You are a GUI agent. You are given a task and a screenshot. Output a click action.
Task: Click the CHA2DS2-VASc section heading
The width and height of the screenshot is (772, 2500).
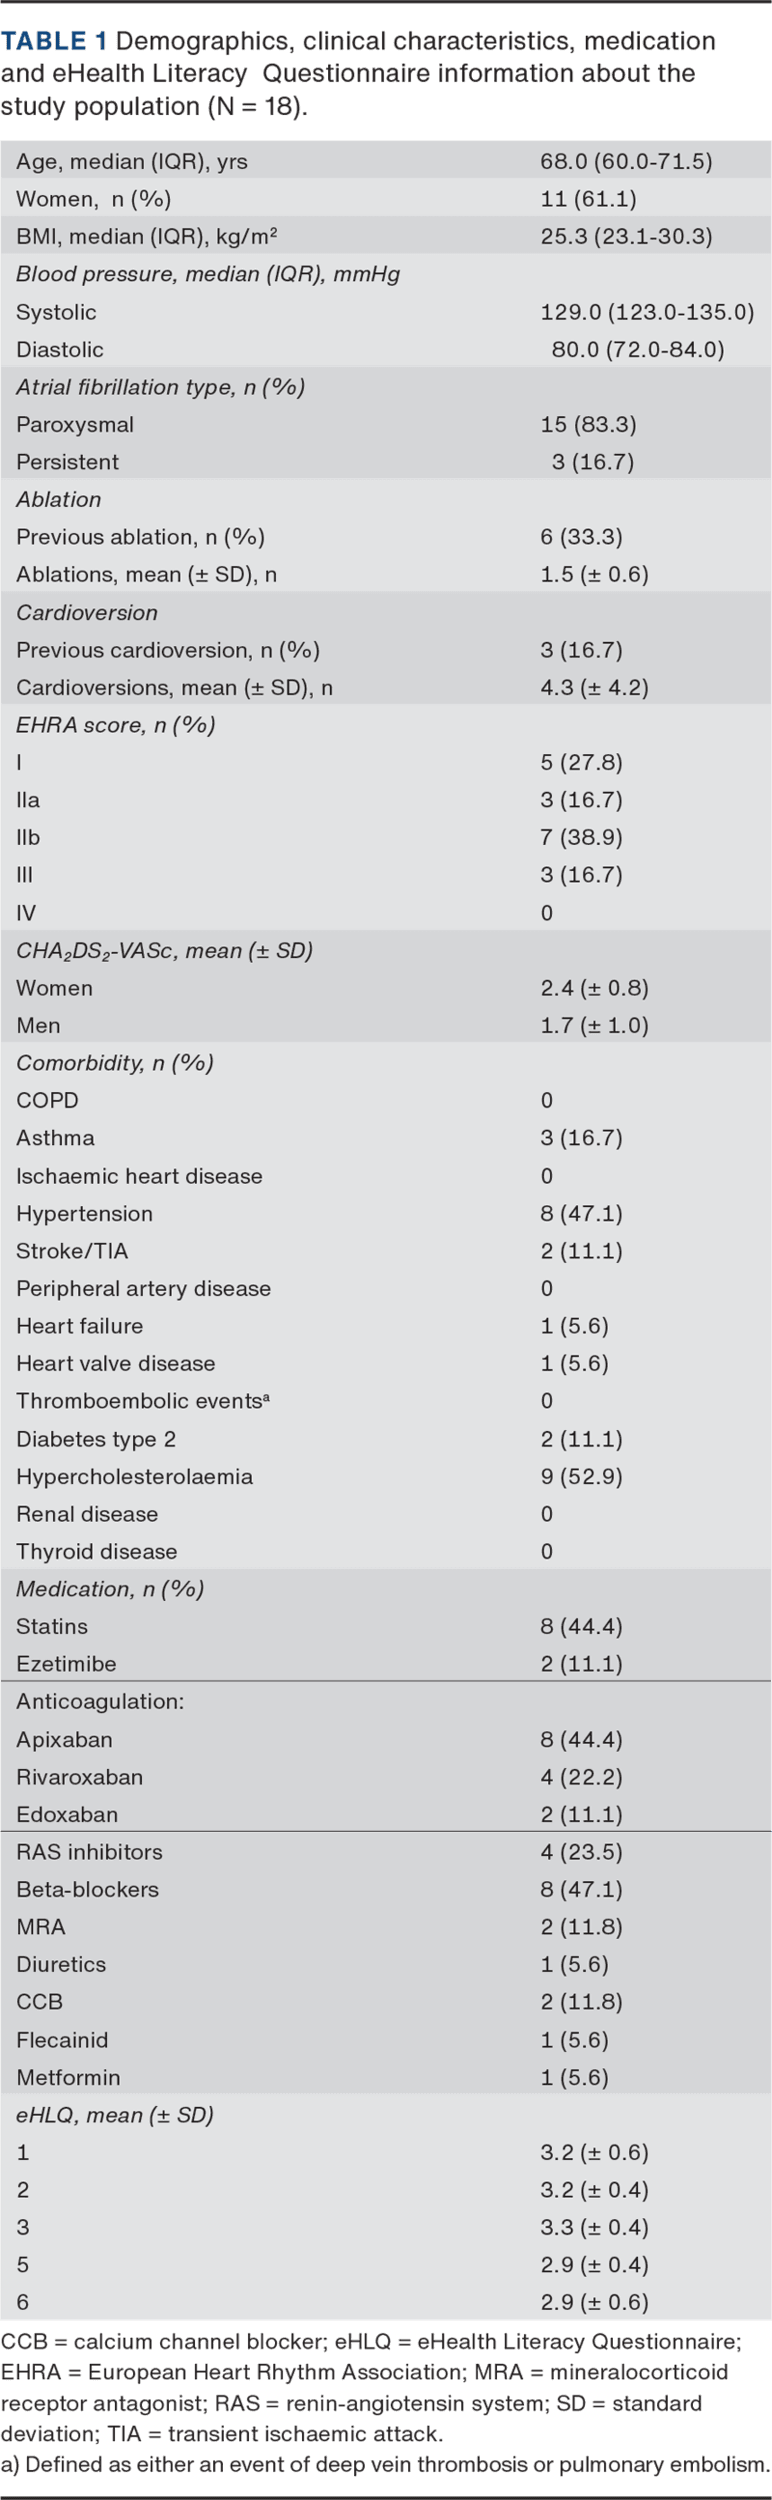(164, 951)
